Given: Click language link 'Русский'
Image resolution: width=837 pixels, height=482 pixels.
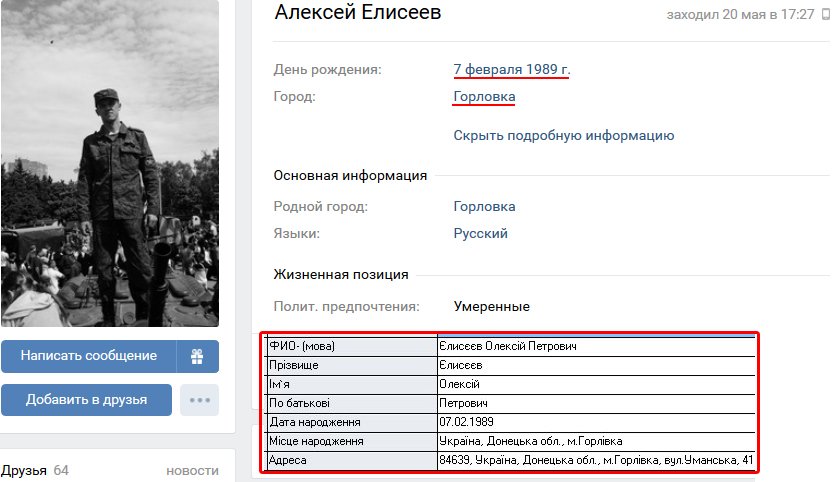Looking at the screenshot, I should click(x=480, y=234).
